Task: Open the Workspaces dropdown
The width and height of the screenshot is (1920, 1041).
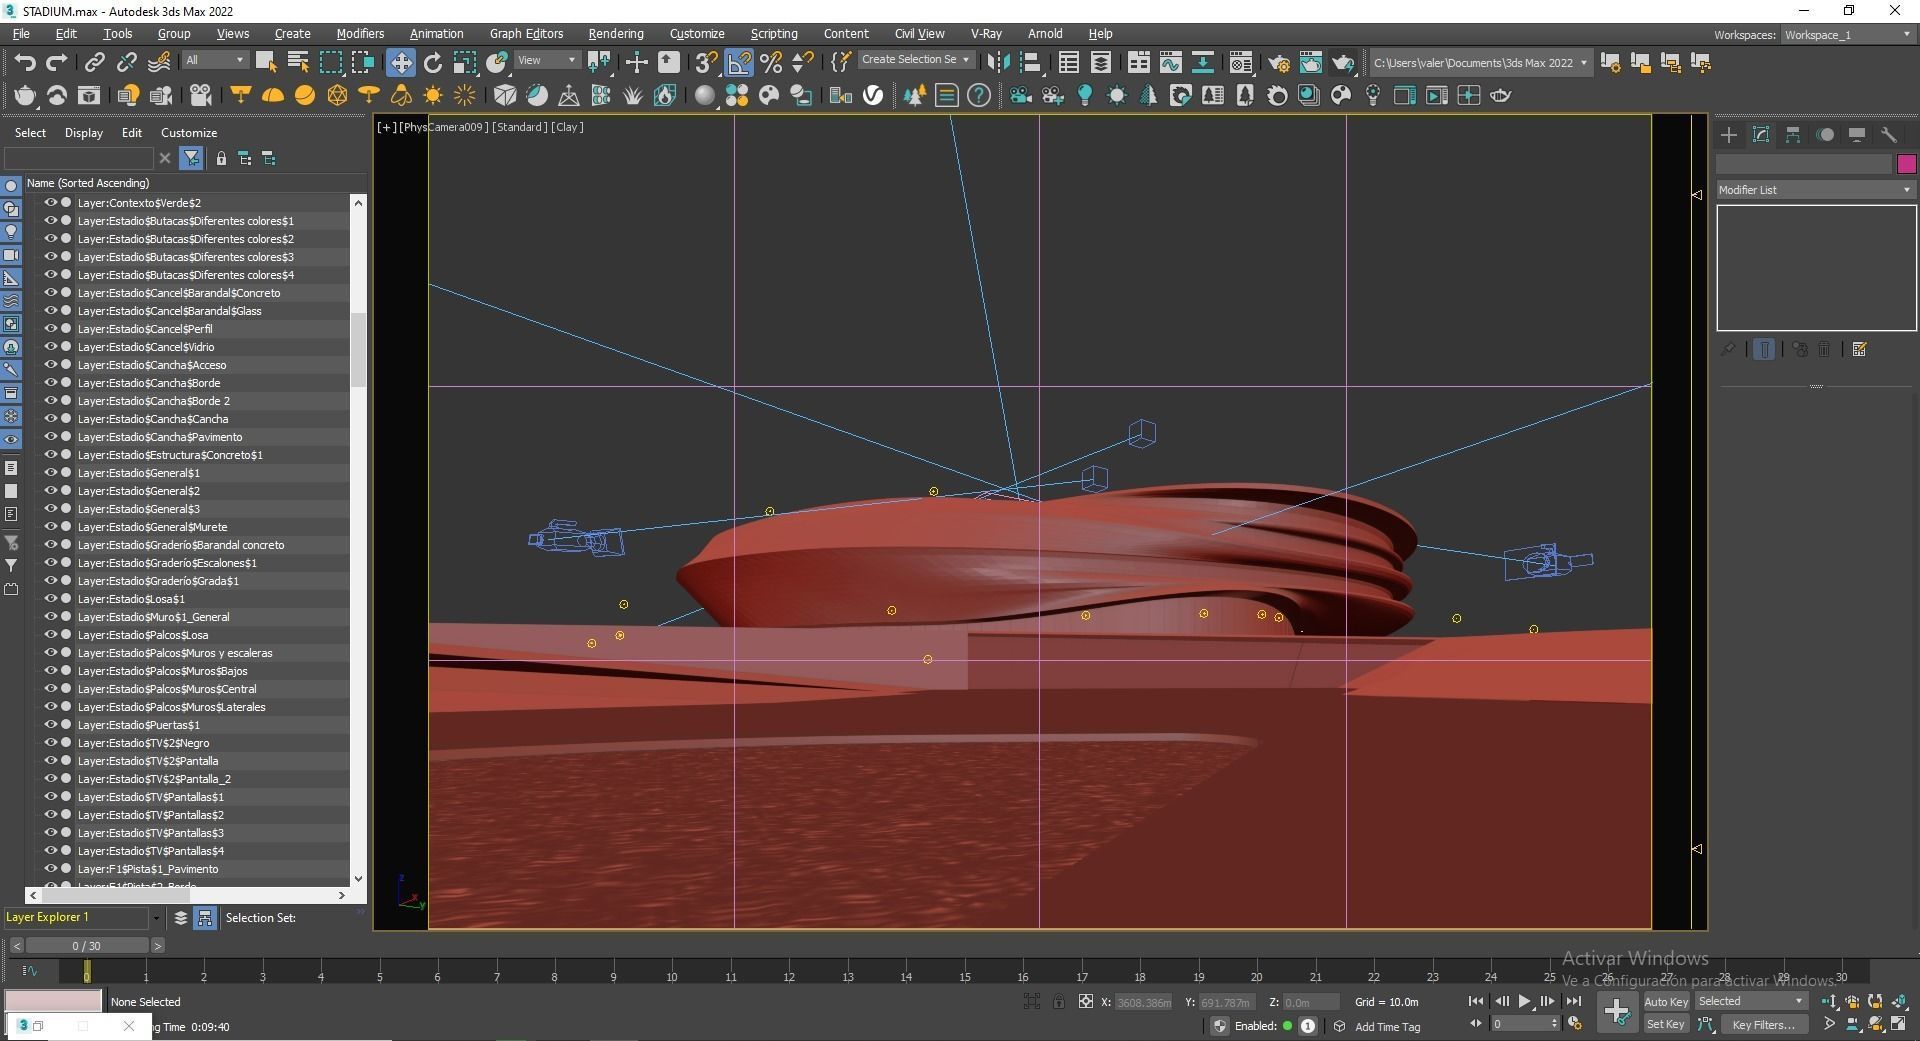Action: [x=1847, y=35]
